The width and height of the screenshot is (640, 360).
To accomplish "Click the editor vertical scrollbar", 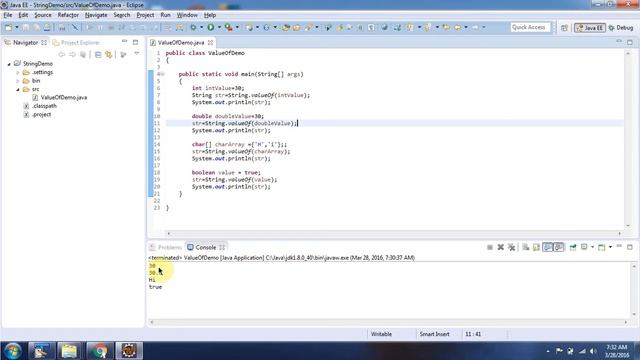I will click(x=628, y=139).
